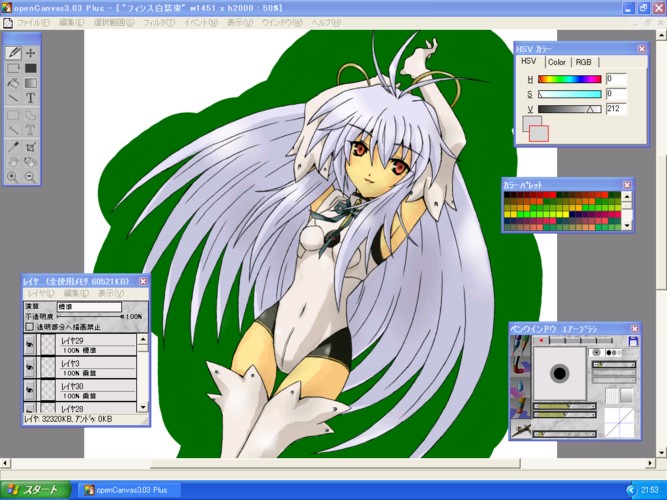The width and height of the screenshot is (667, 500).
Task: Click the H value input field
Action: point(616,79)
